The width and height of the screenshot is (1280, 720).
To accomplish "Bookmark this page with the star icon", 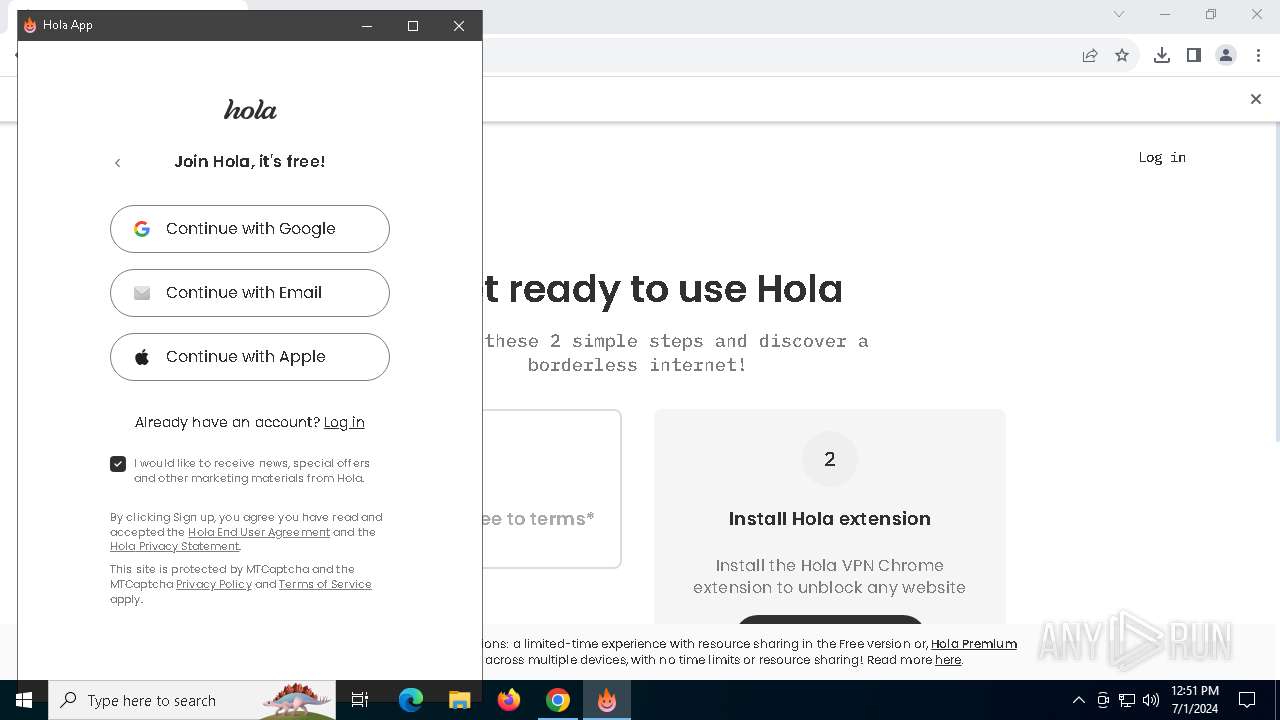I will (x=1122, y=56).
